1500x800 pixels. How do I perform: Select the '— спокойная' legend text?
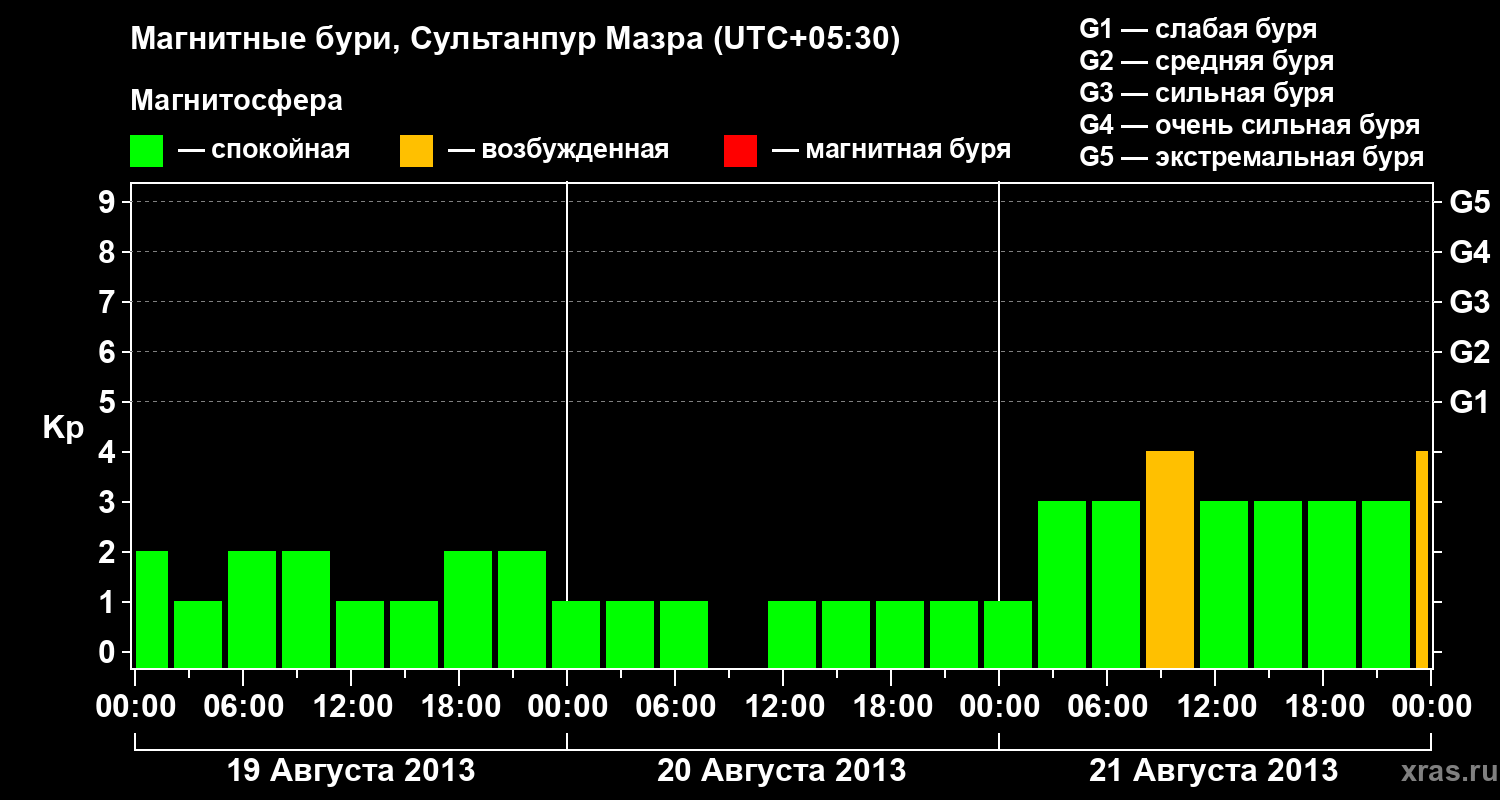click(x=264, y=151)
